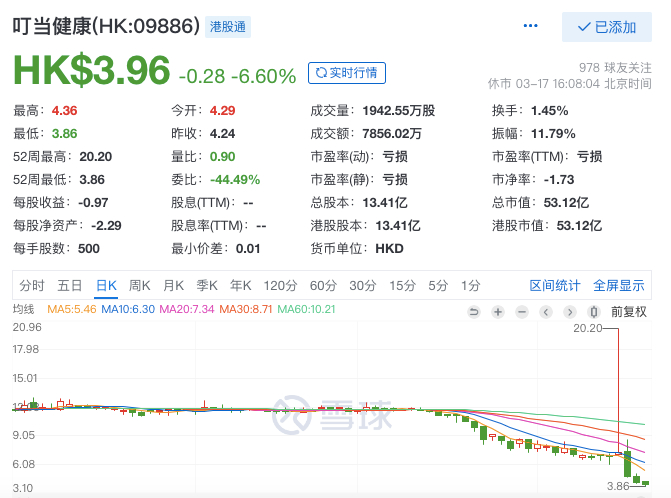Click the 已添加 added-to-watchlist button

click(x=606, y=27)
